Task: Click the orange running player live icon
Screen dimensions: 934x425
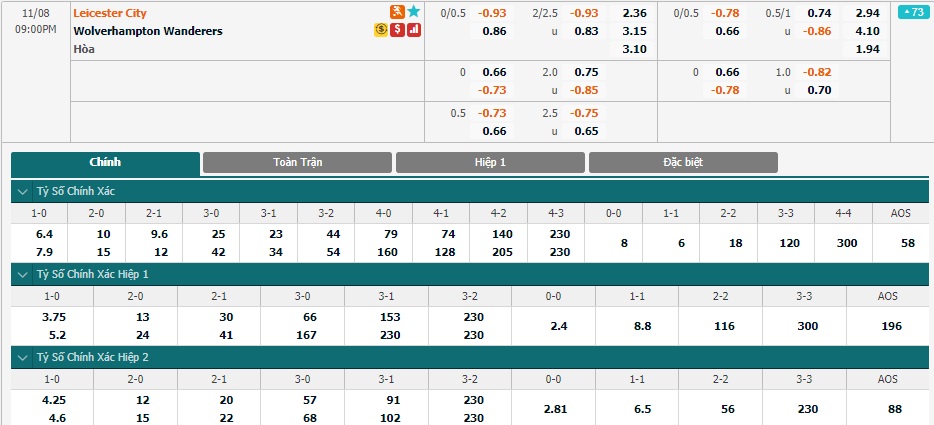Action: click(x=397, y=12)
